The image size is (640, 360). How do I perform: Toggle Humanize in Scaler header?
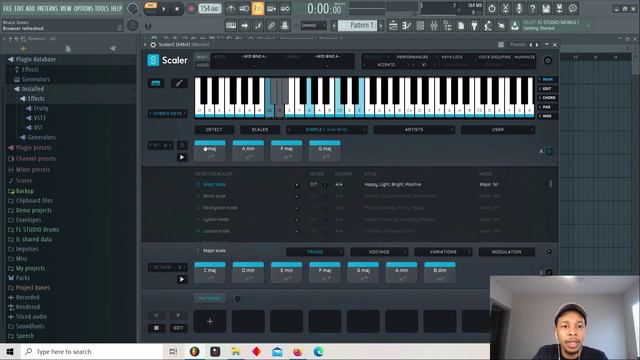(524, 57)
